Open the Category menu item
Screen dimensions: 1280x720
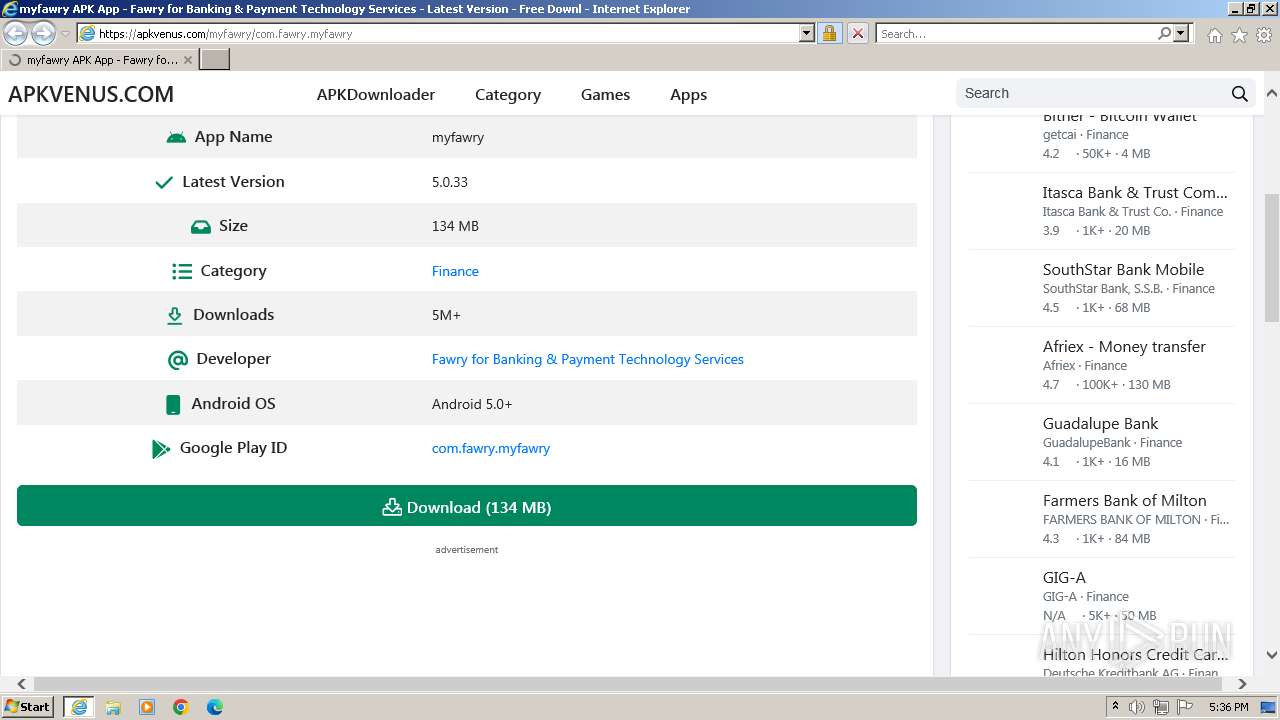coord(508,95)
